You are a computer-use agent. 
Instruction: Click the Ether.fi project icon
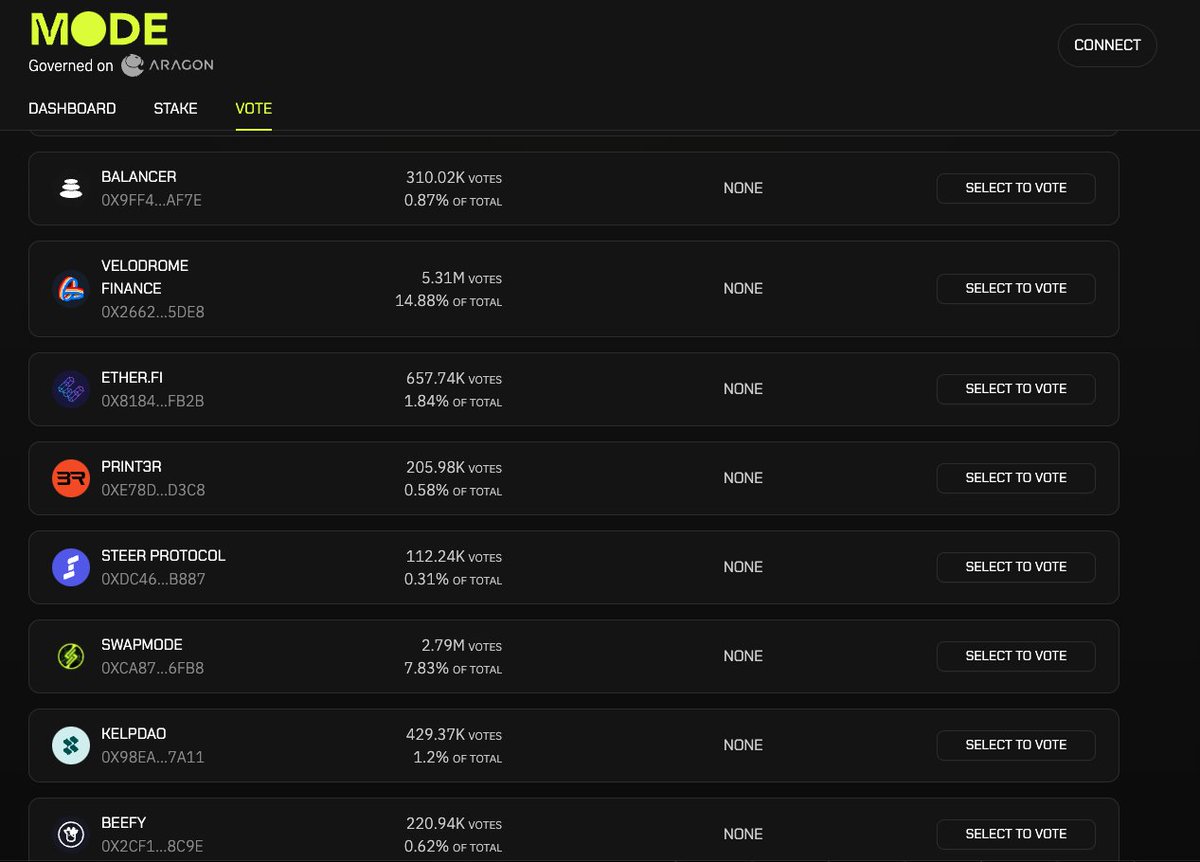[x=71, y=389]
